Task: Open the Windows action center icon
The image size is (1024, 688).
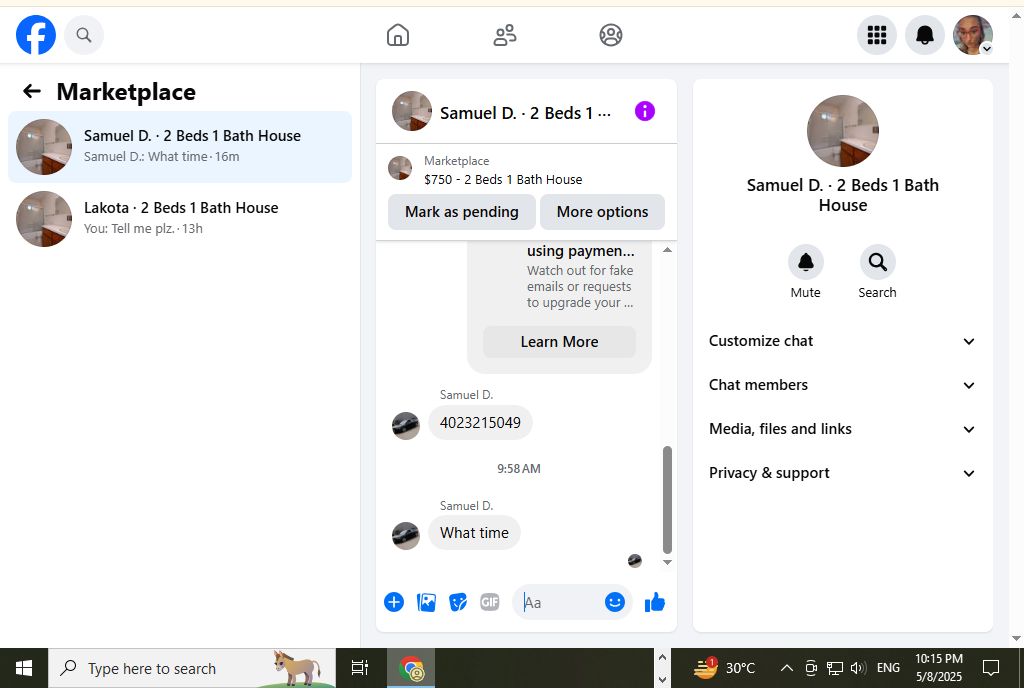Action: click(x=991, y=668)
